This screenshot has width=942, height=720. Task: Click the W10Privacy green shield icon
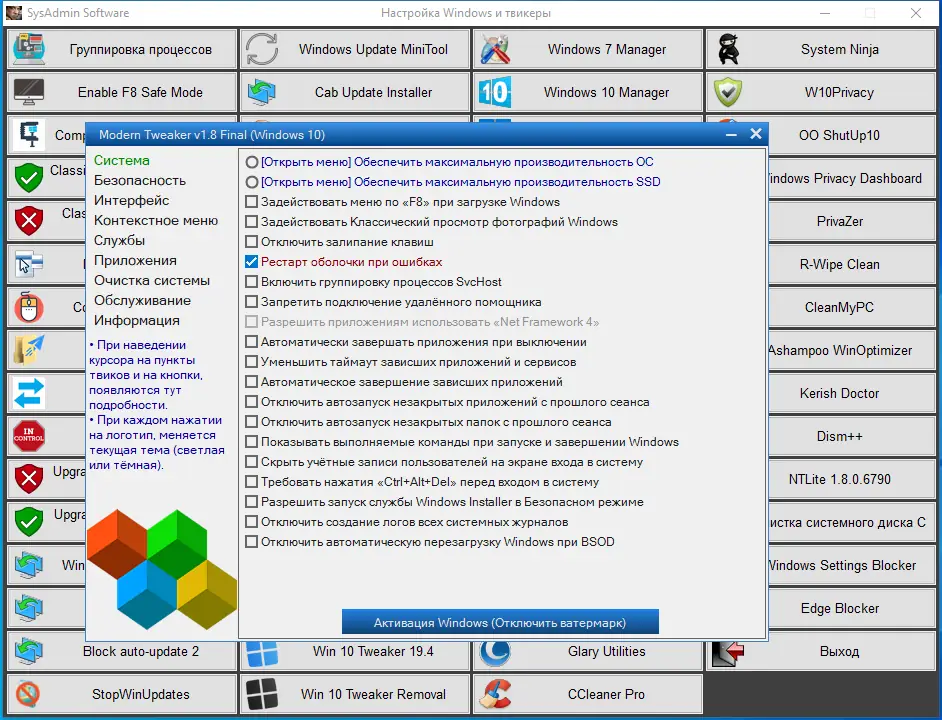click(725, 91)
